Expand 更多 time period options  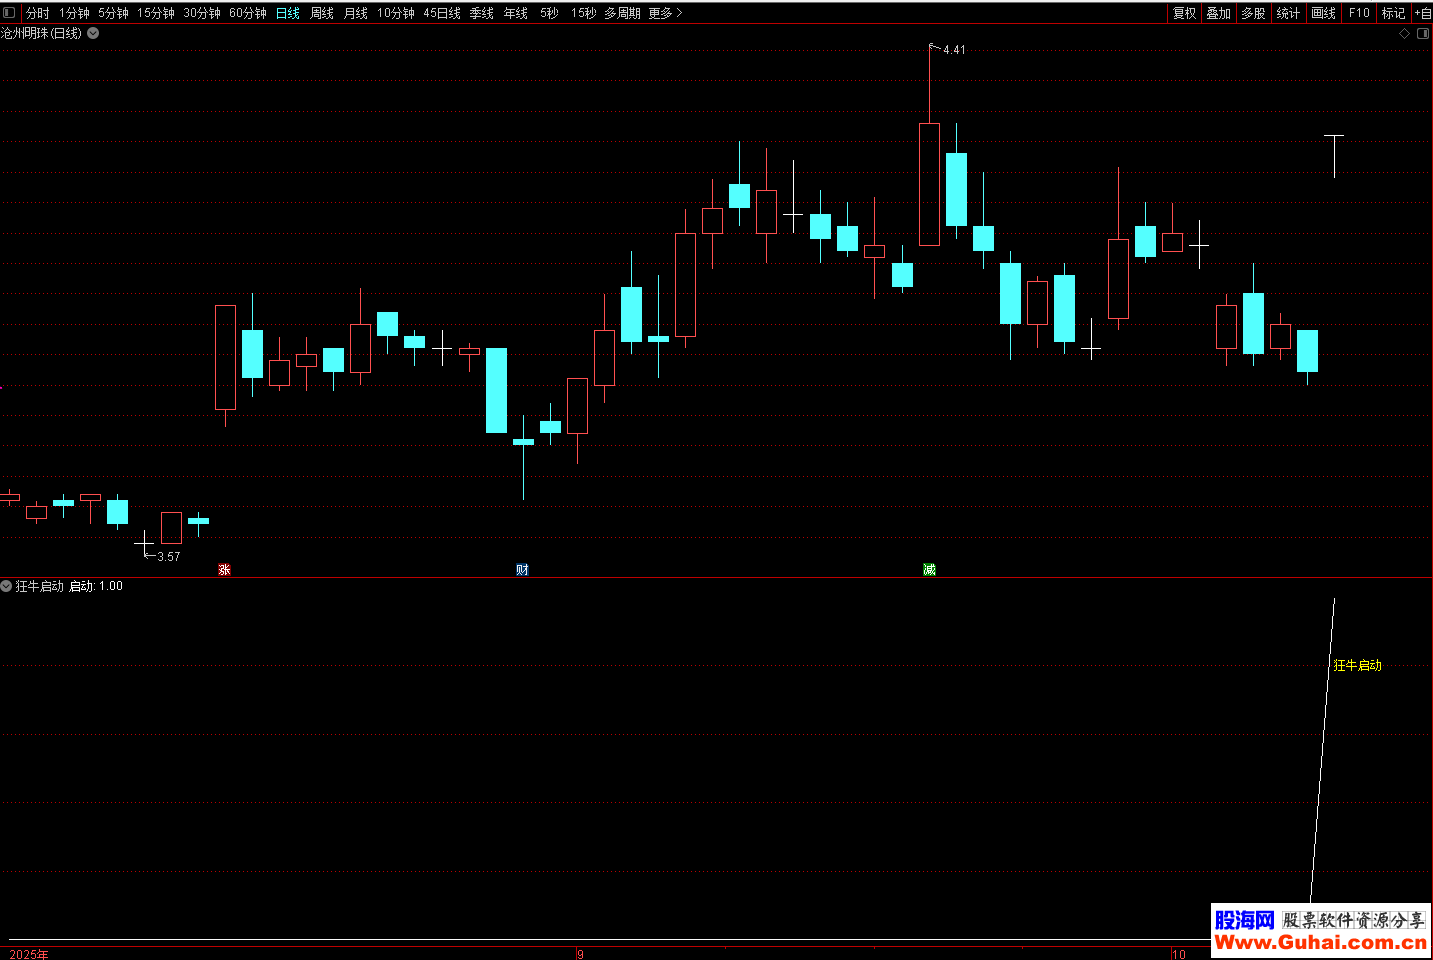click(665, 13)
